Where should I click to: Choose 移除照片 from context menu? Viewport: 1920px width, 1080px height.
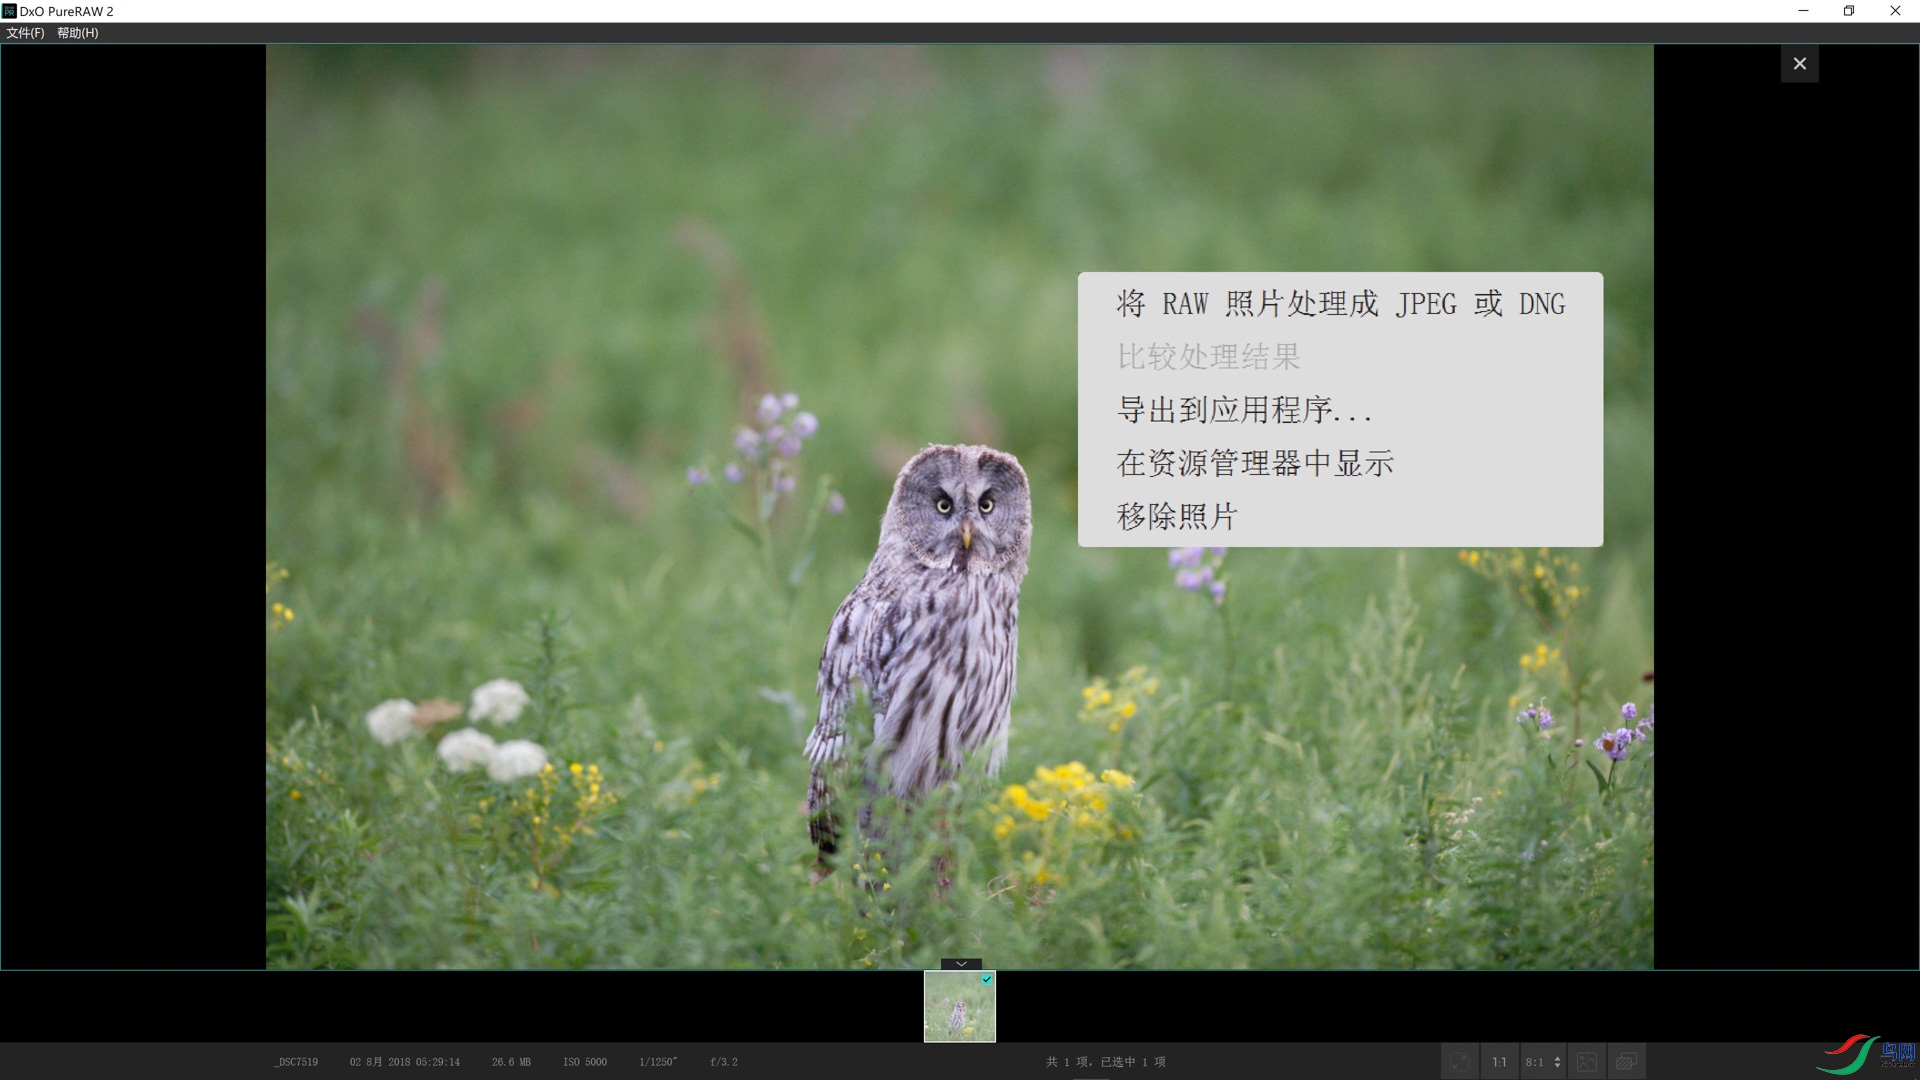point(1177,516)
